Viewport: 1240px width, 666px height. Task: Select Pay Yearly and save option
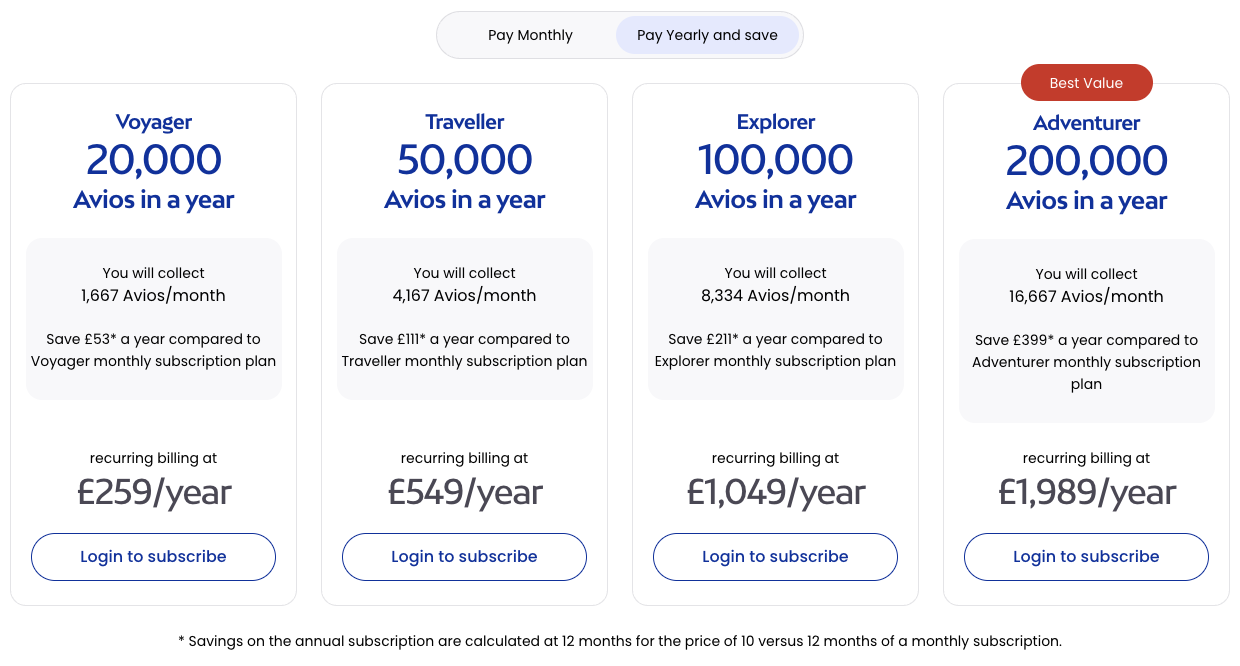[x=707, y=35]
